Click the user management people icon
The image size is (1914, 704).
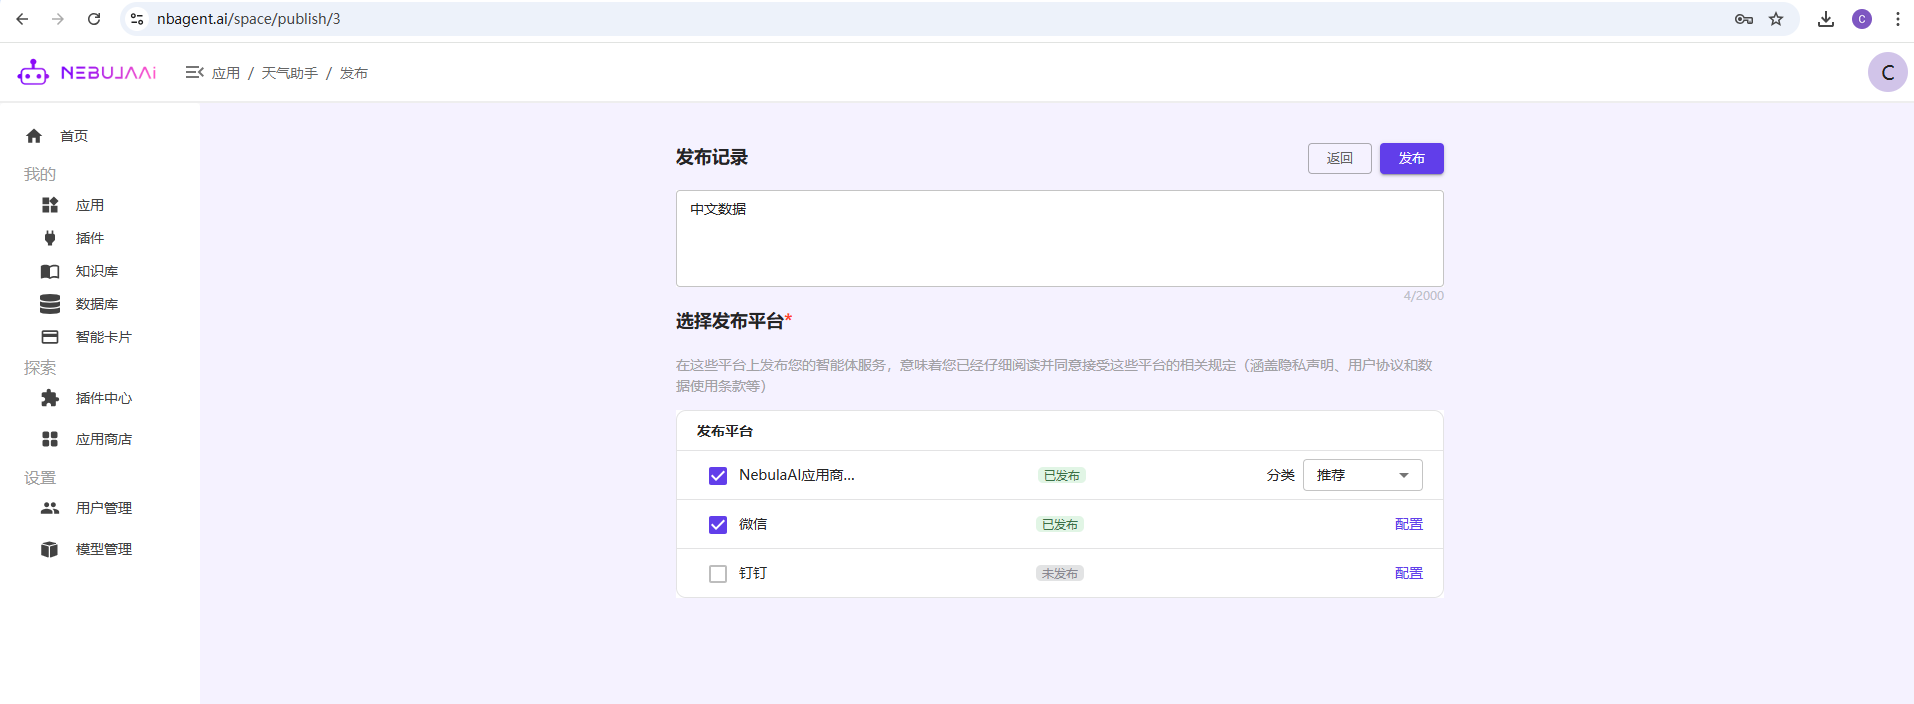[50, 508]
